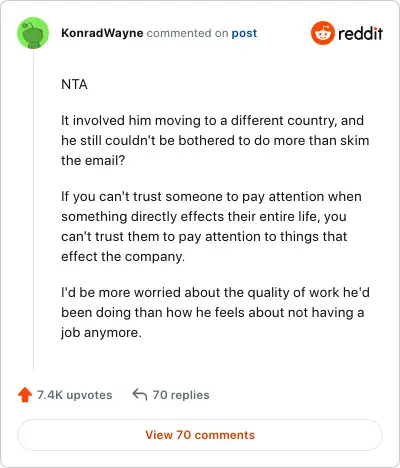Click the "reddit" wordmark text
This screenshot has width=400, height=468.
(360, 33)
